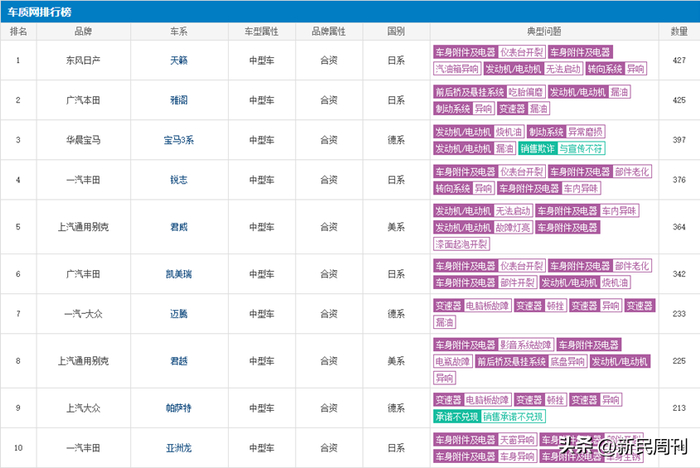Click the quantity value 364
This screenshot has height=468, width=700.
(679, 227)
